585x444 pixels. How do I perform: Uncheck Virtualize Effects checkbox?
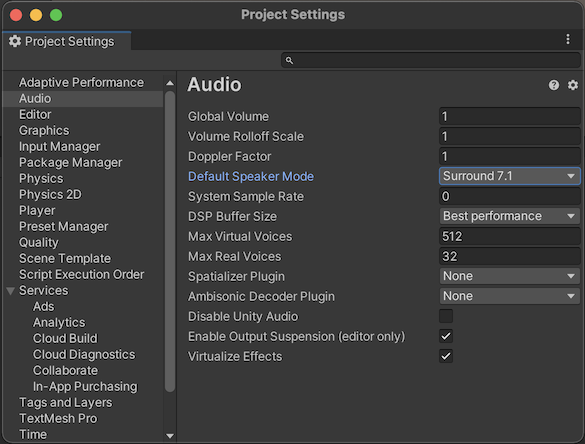[446, 356]
